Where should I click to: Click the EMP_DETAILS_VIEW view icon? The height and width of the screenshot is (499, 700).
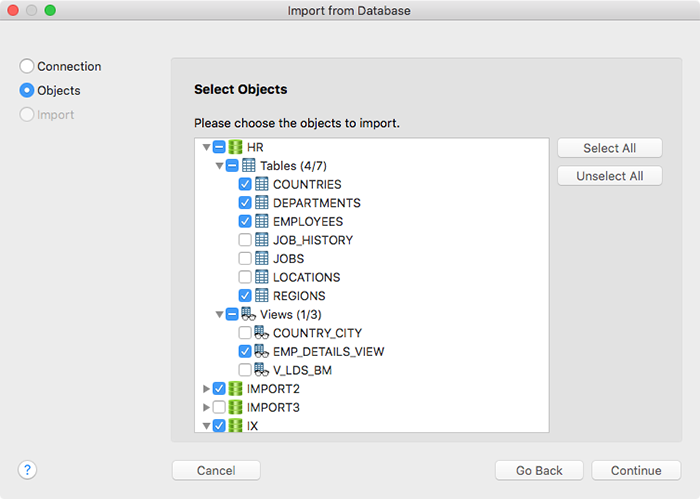click(261, 351)
